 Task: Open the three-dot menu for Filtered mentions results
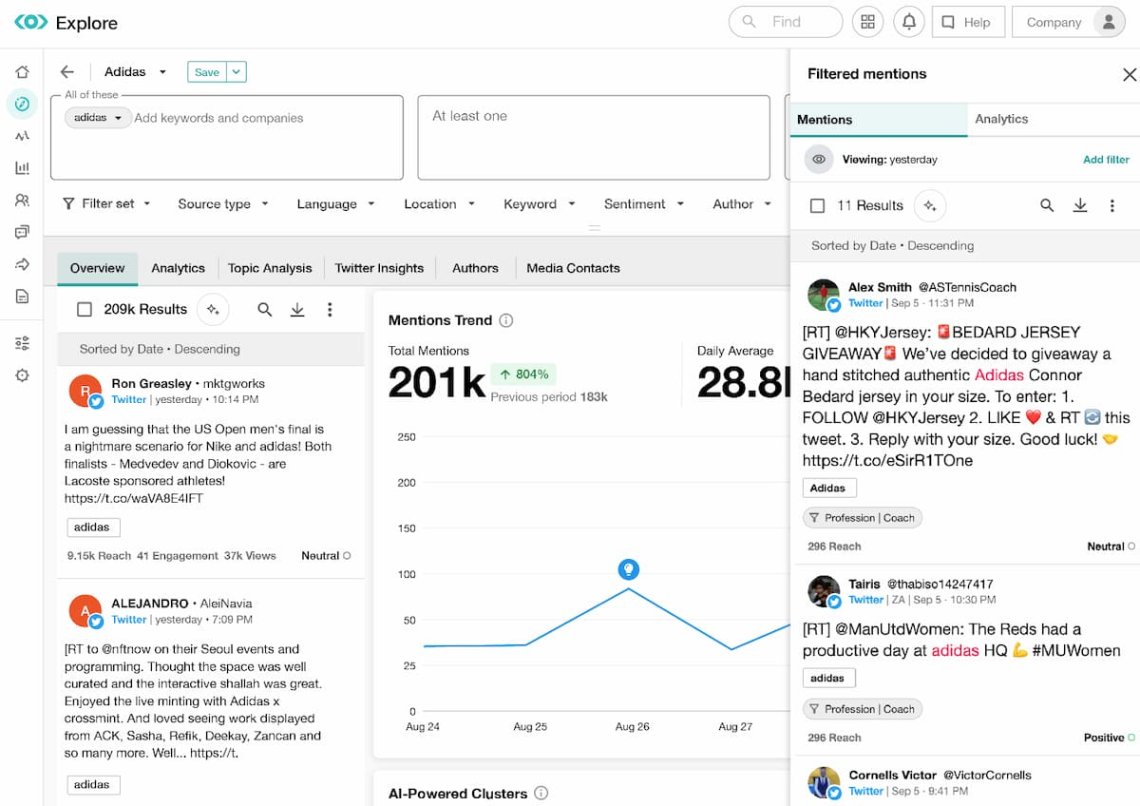(1112, 205)
